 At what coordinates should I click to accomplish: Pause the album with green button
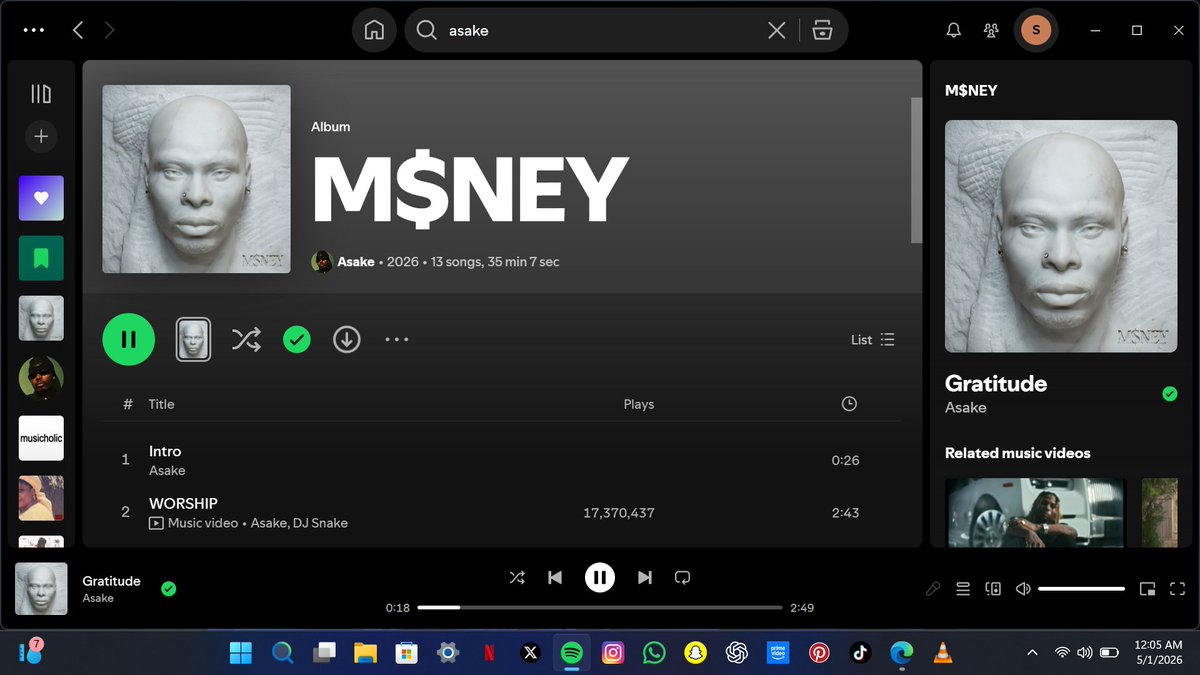point(129,339)
